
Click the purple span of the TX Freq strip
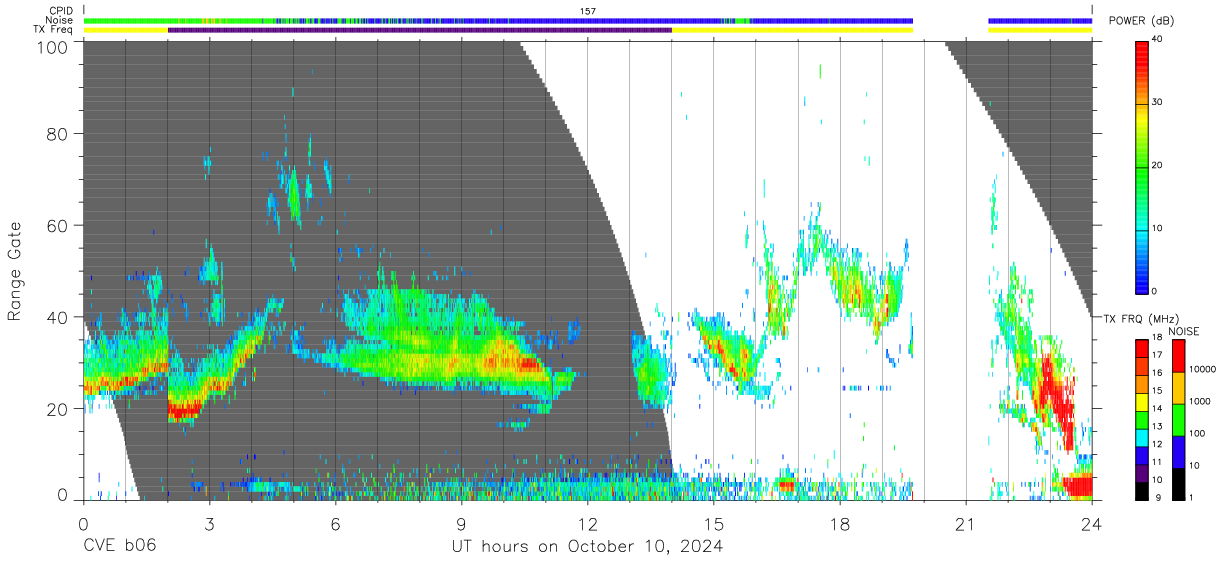[x=420, y=30]
